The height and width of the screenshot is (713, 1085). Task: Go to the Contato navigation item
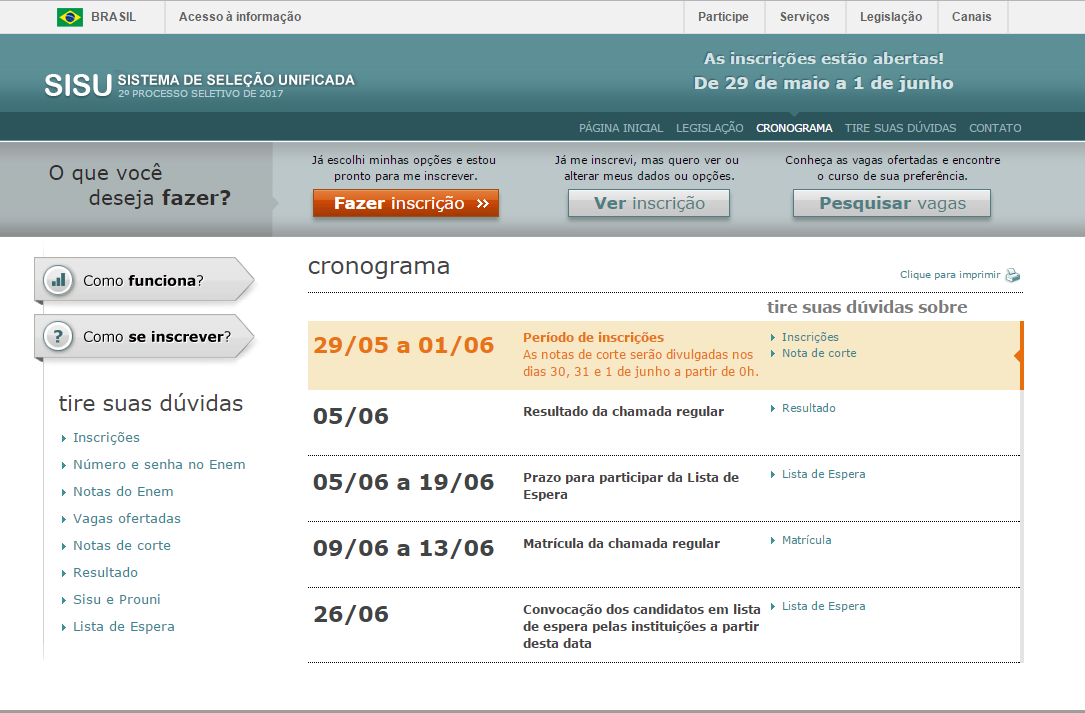[x=994, y=128]
